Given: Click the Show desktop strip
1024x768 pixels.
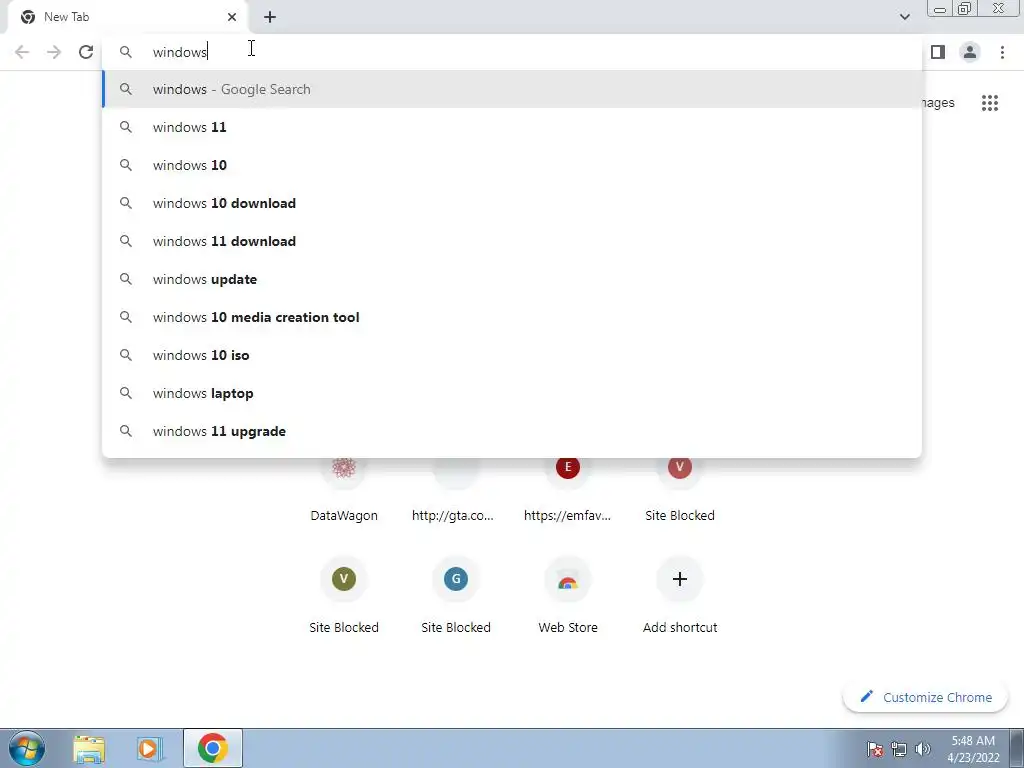Looking at the screenshot, I should [x=1017, y=748].
